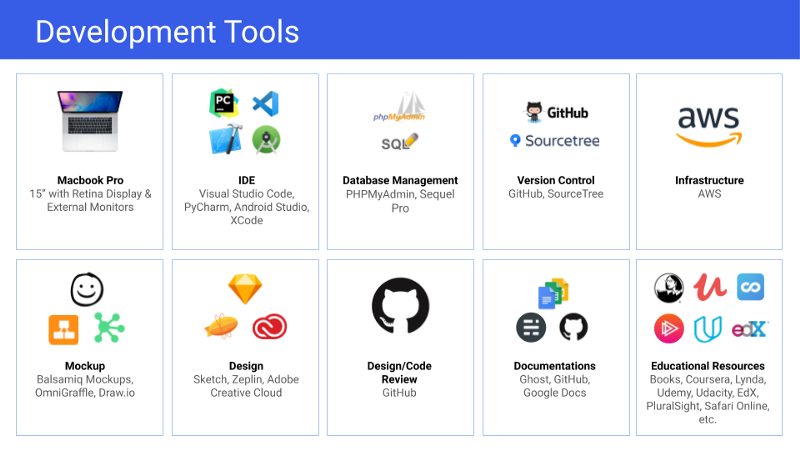Click the Google Docs icon
The width and height of the screenshot is (800, 450).
coord(553,293)
